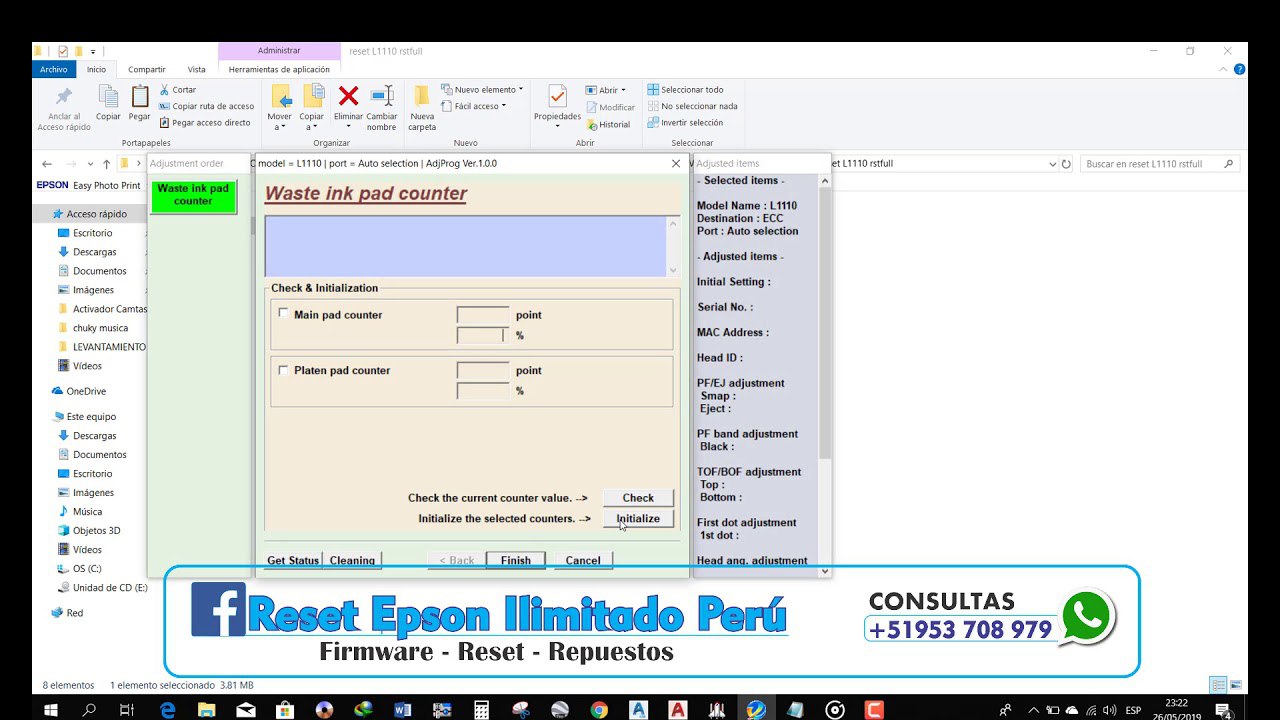Click Explorer back arrow navigation

pyautogui.click(x=47, y=164)
